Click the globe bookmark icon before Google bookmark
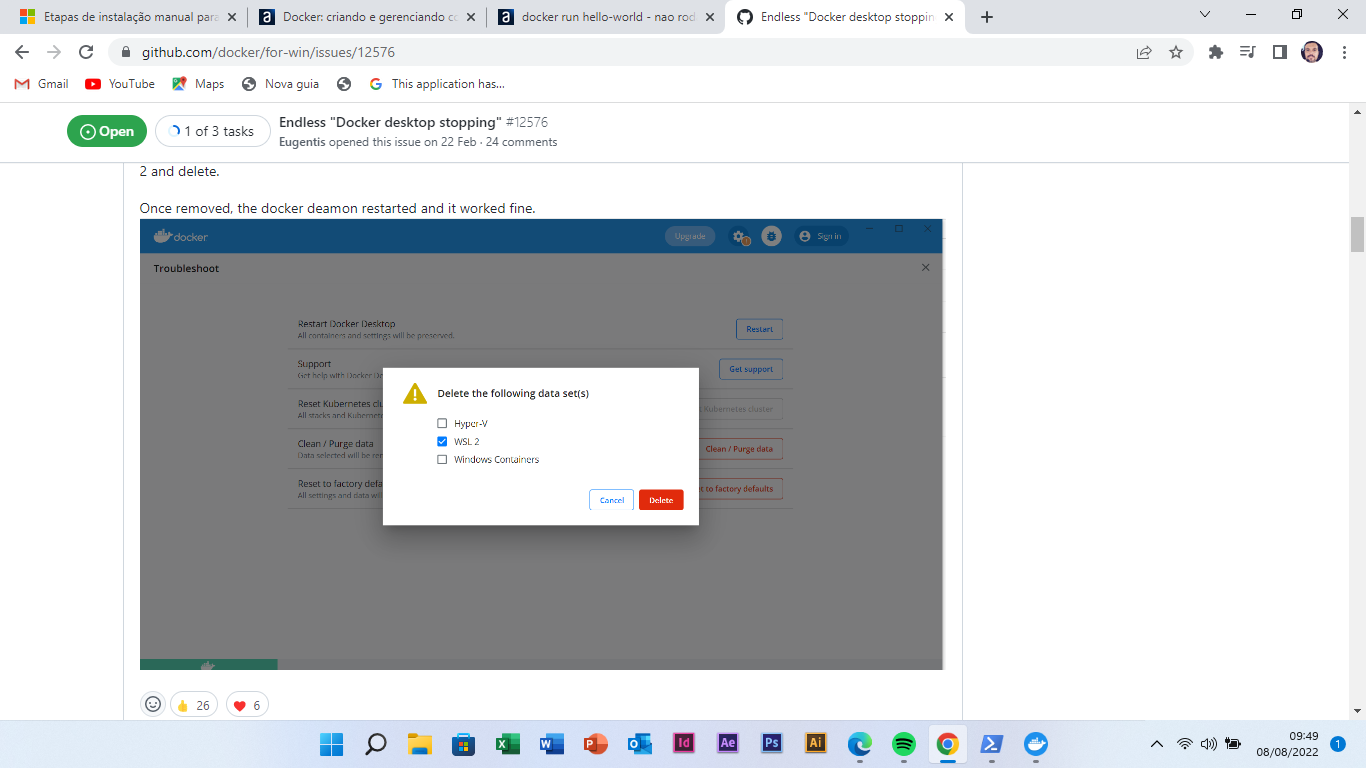1366x768 pixels. (344, 84)
